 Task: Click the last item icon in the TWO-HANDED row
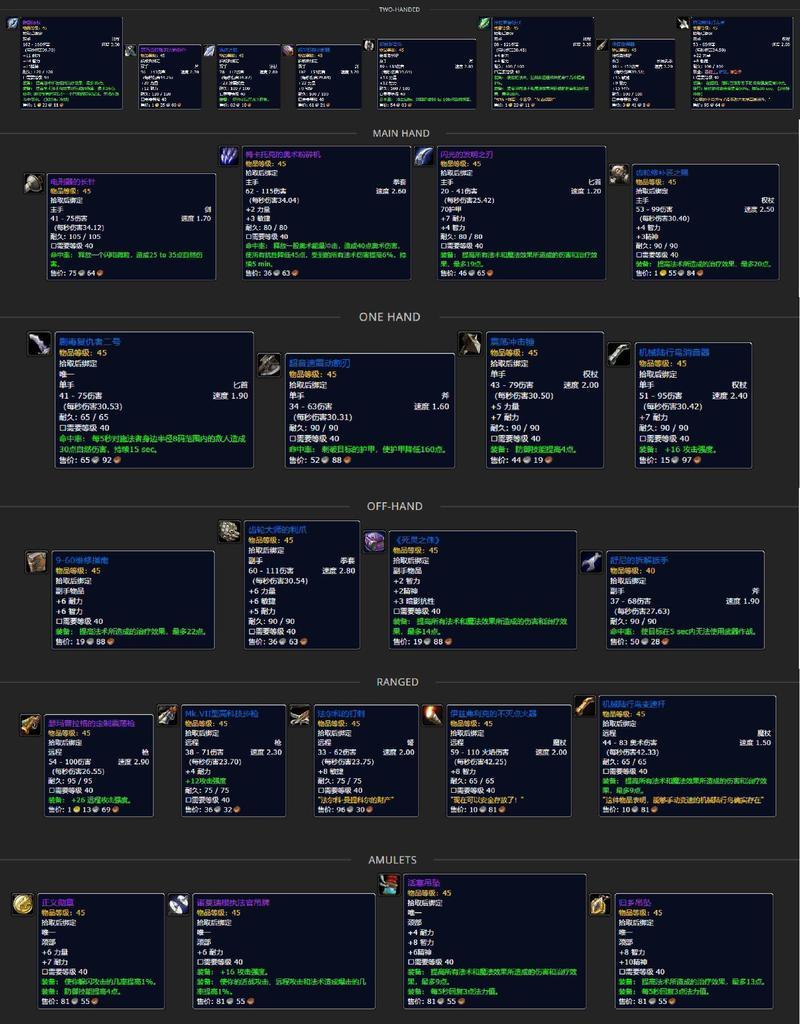click(x=682, y=24)
